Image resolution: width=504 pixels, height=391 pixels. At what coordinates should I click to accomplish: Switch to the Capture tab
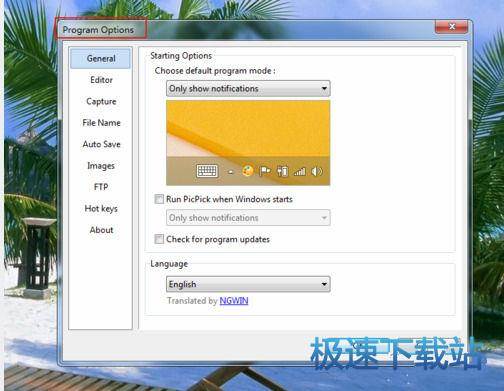coord(101,101)
